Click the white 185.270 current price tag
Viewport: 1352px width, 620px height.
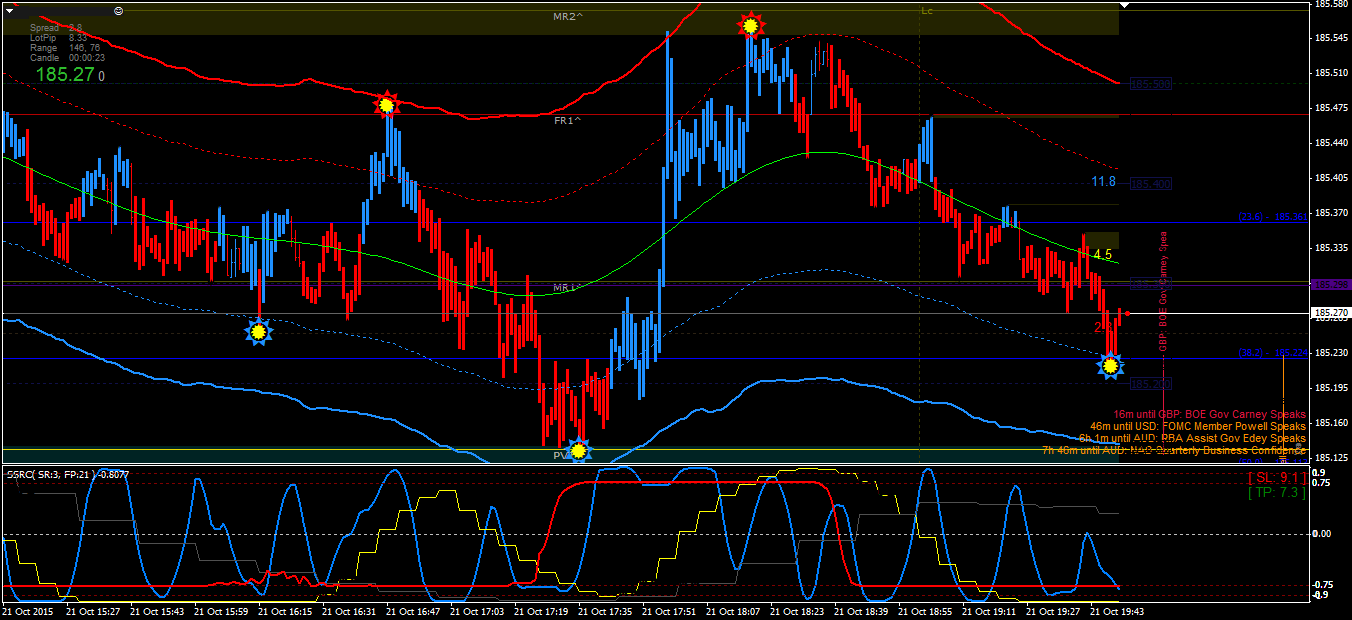pyautogui.click(x=1331, y=313)
